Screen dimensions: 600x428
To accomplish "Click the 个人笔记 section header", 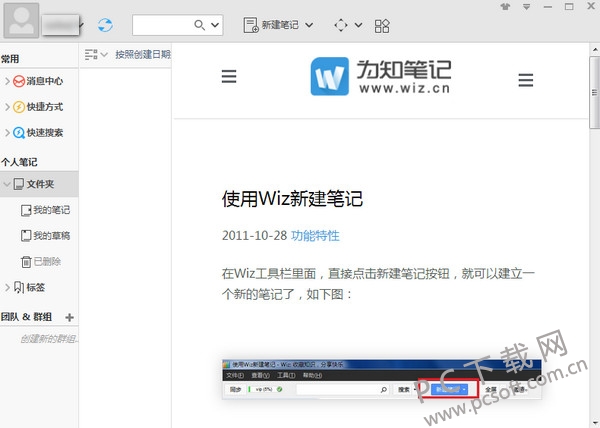I will pyautogui.click(x=19, y=162).
